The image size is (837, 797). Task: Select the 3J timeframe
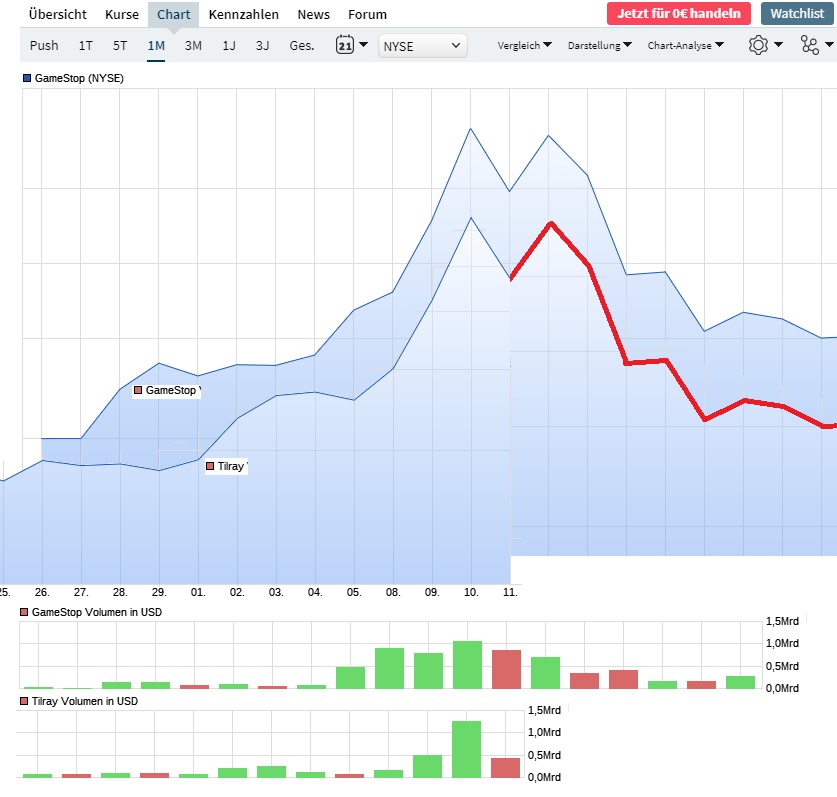point(262,46)
